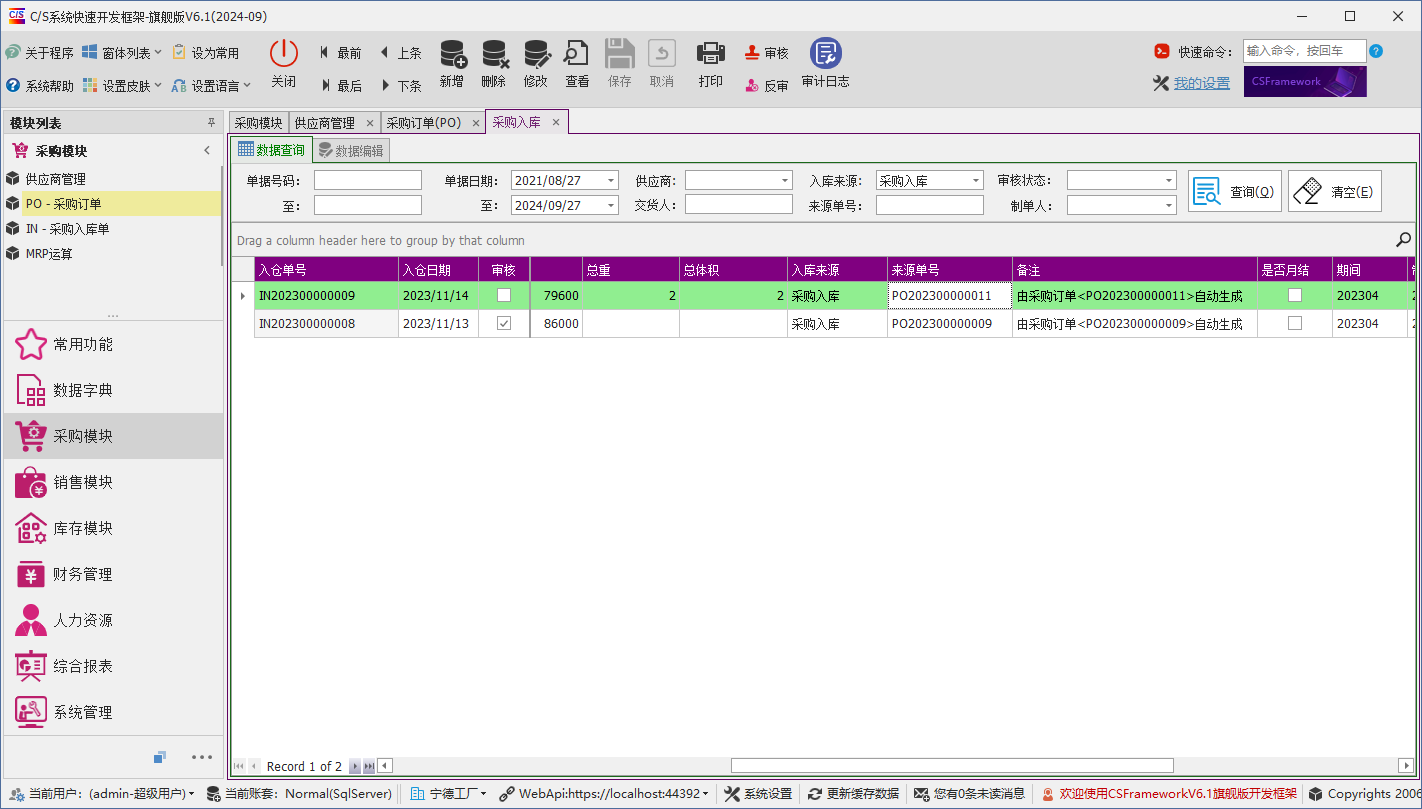Viewport: 1422px width, 809px height.
Task: Select IN - 采购入库单 in module list
Action: pos(113,229)
